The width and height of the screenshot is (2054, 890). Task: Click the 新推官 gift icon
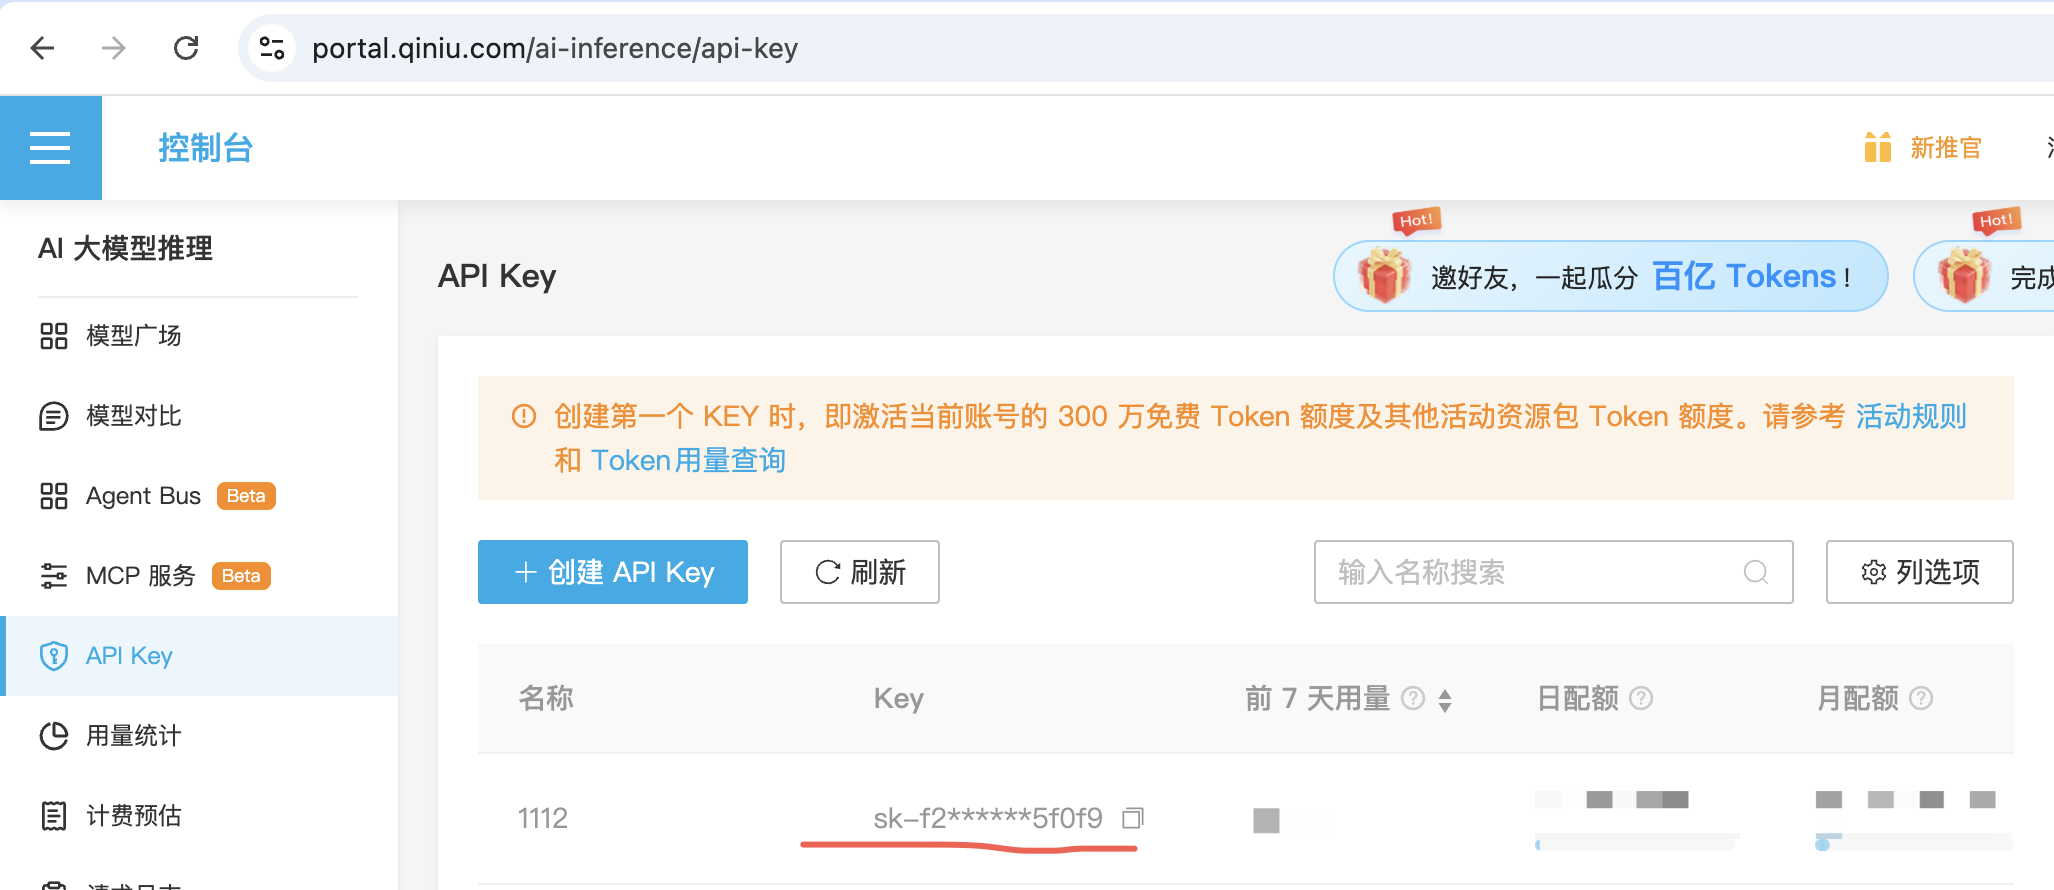[x=1877, y=148]
